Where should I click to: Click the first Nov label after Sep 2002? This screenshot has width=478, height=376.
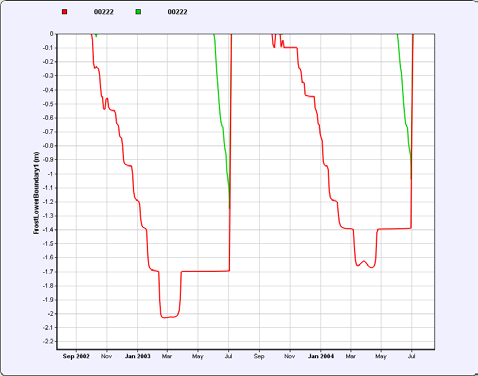106,356
